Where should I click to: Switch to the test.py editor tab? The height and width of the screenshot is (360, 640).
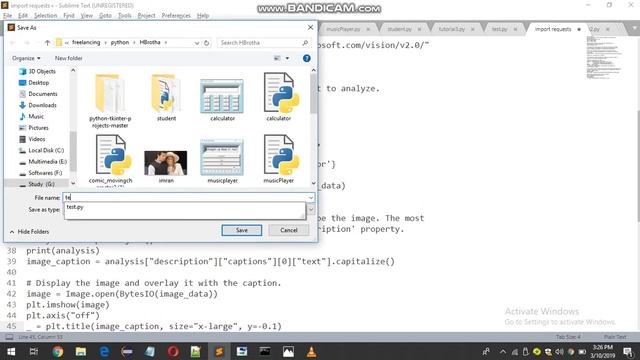[499, 29]
